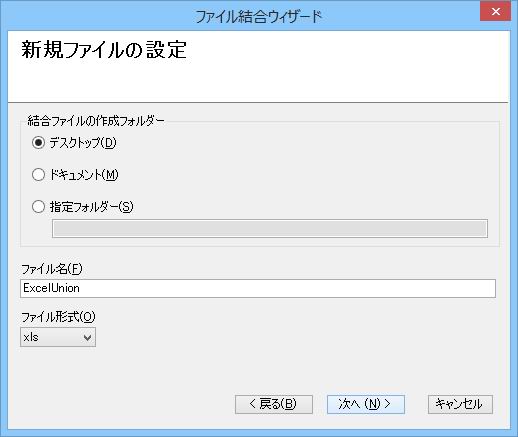
Task: Click the 指定フォルダー(S) option label text
Action: pos(92,207)
